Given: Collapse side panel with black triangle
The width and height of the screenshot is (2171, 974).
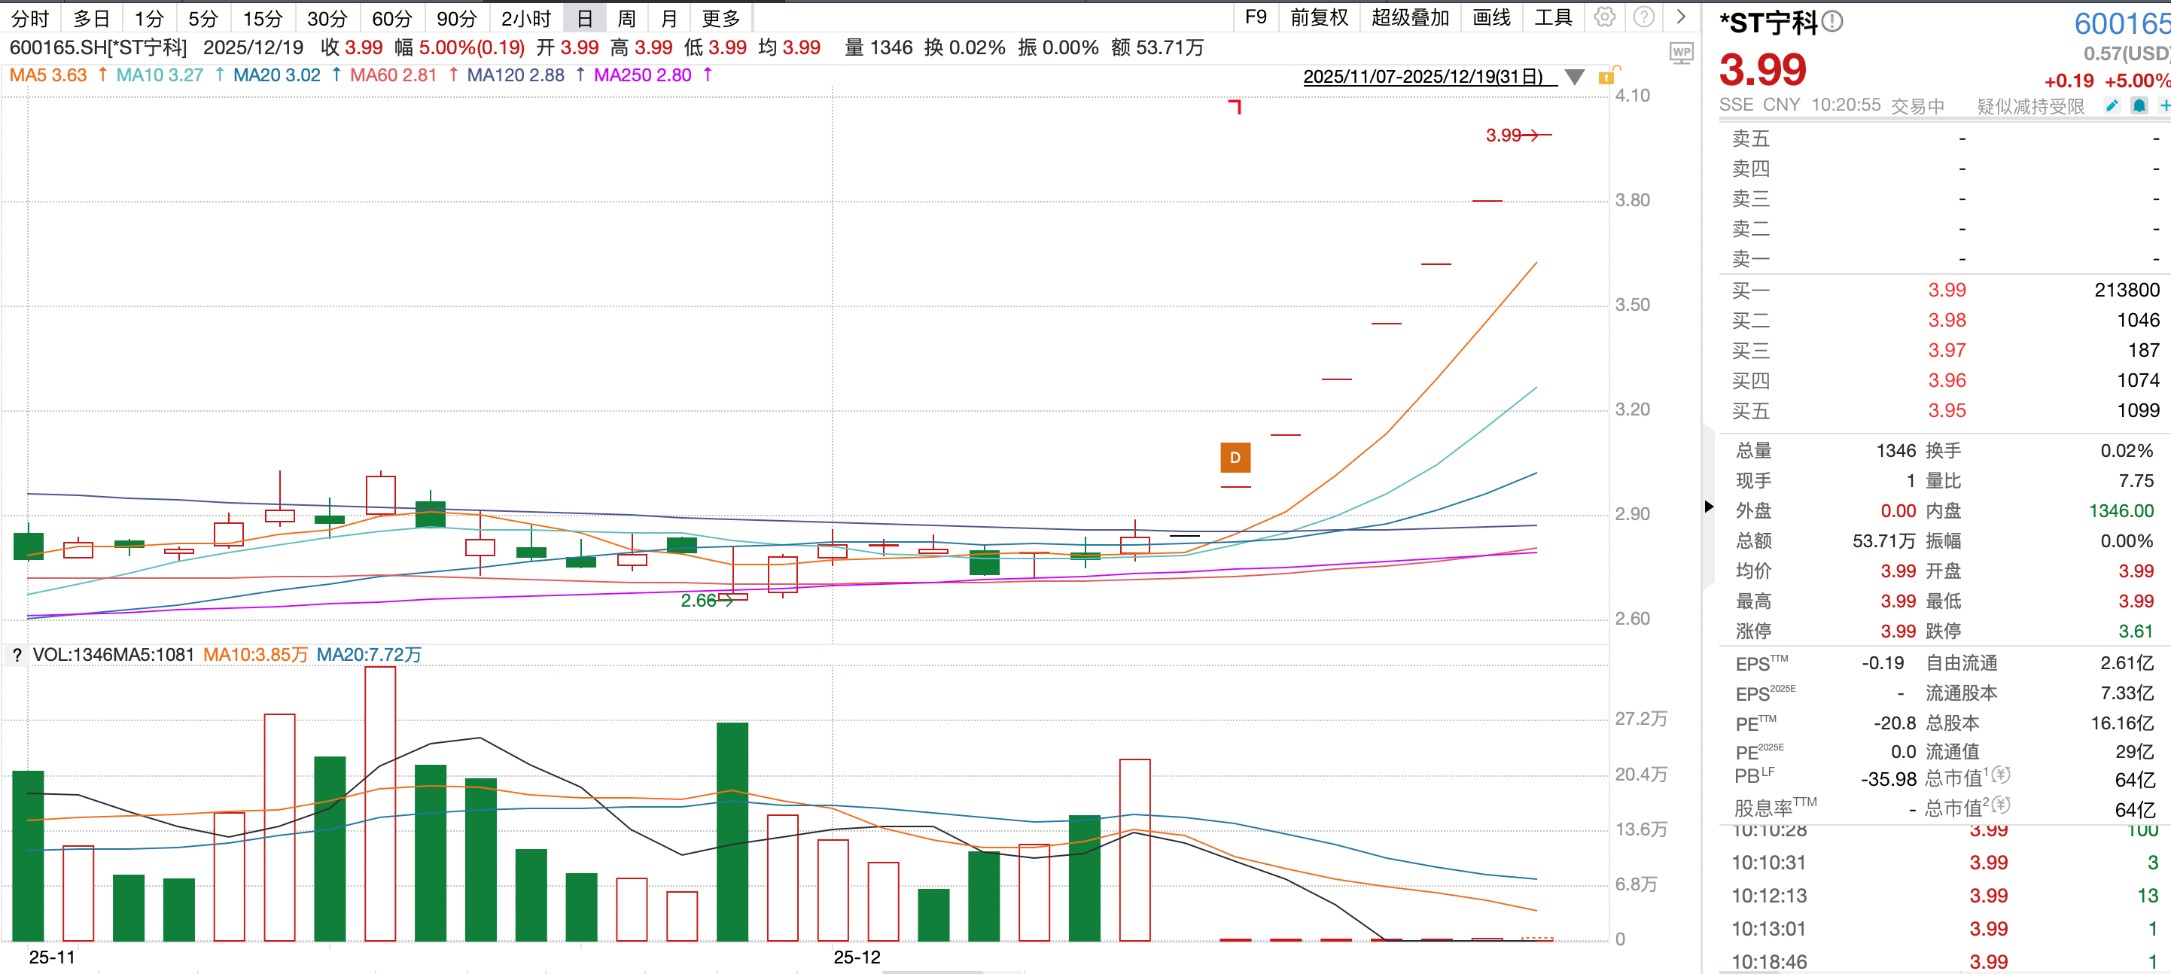Looking at the screenshot, I should point(1709,507).
